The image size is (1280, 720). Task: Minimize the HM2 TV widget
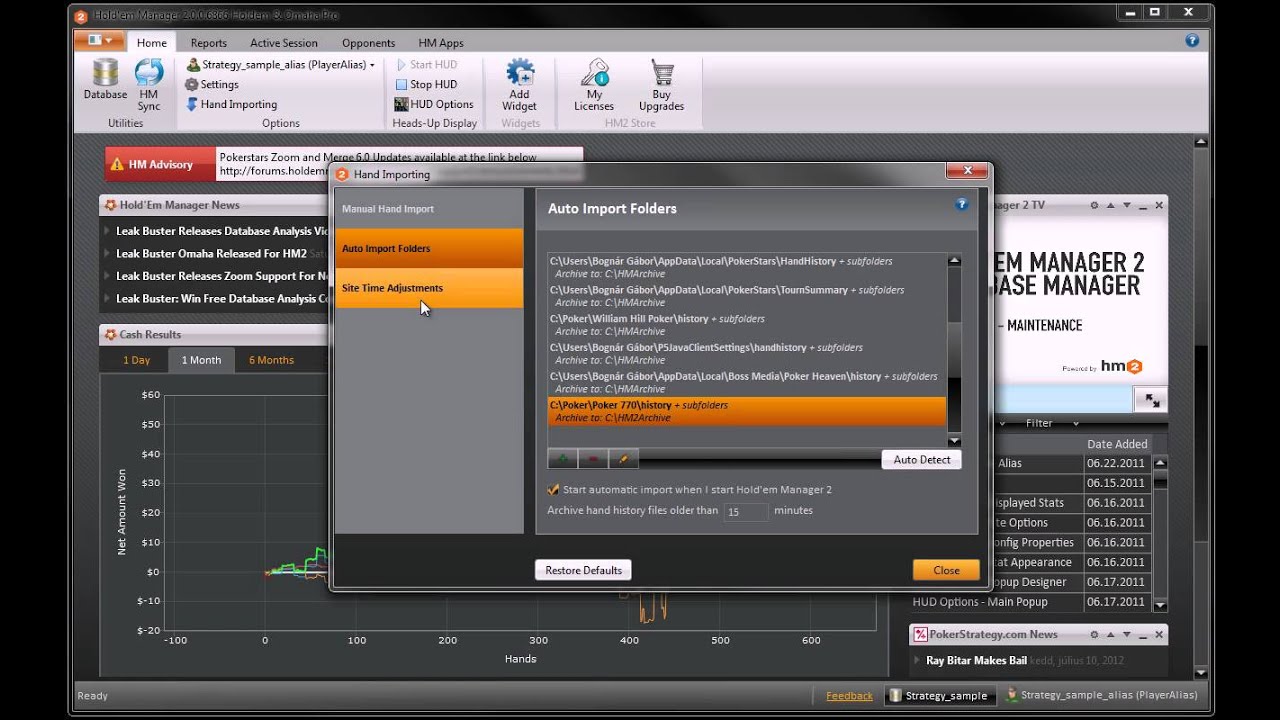(1143, 205)
